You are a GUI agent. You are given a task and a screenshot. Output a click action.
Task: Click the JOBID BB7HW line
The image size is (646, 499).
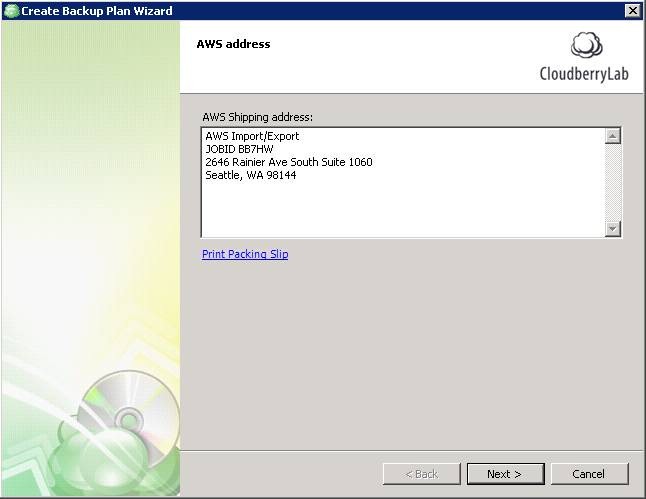[x=239, y=149]
